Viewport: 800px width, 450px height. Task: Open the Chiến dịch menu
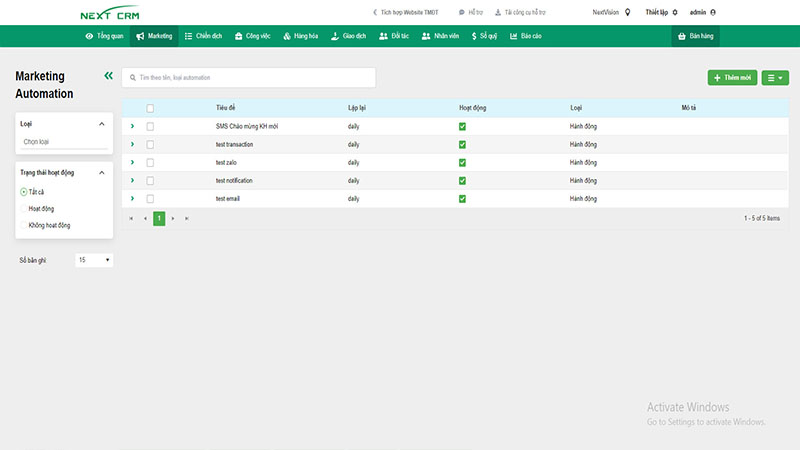(203, 36)
